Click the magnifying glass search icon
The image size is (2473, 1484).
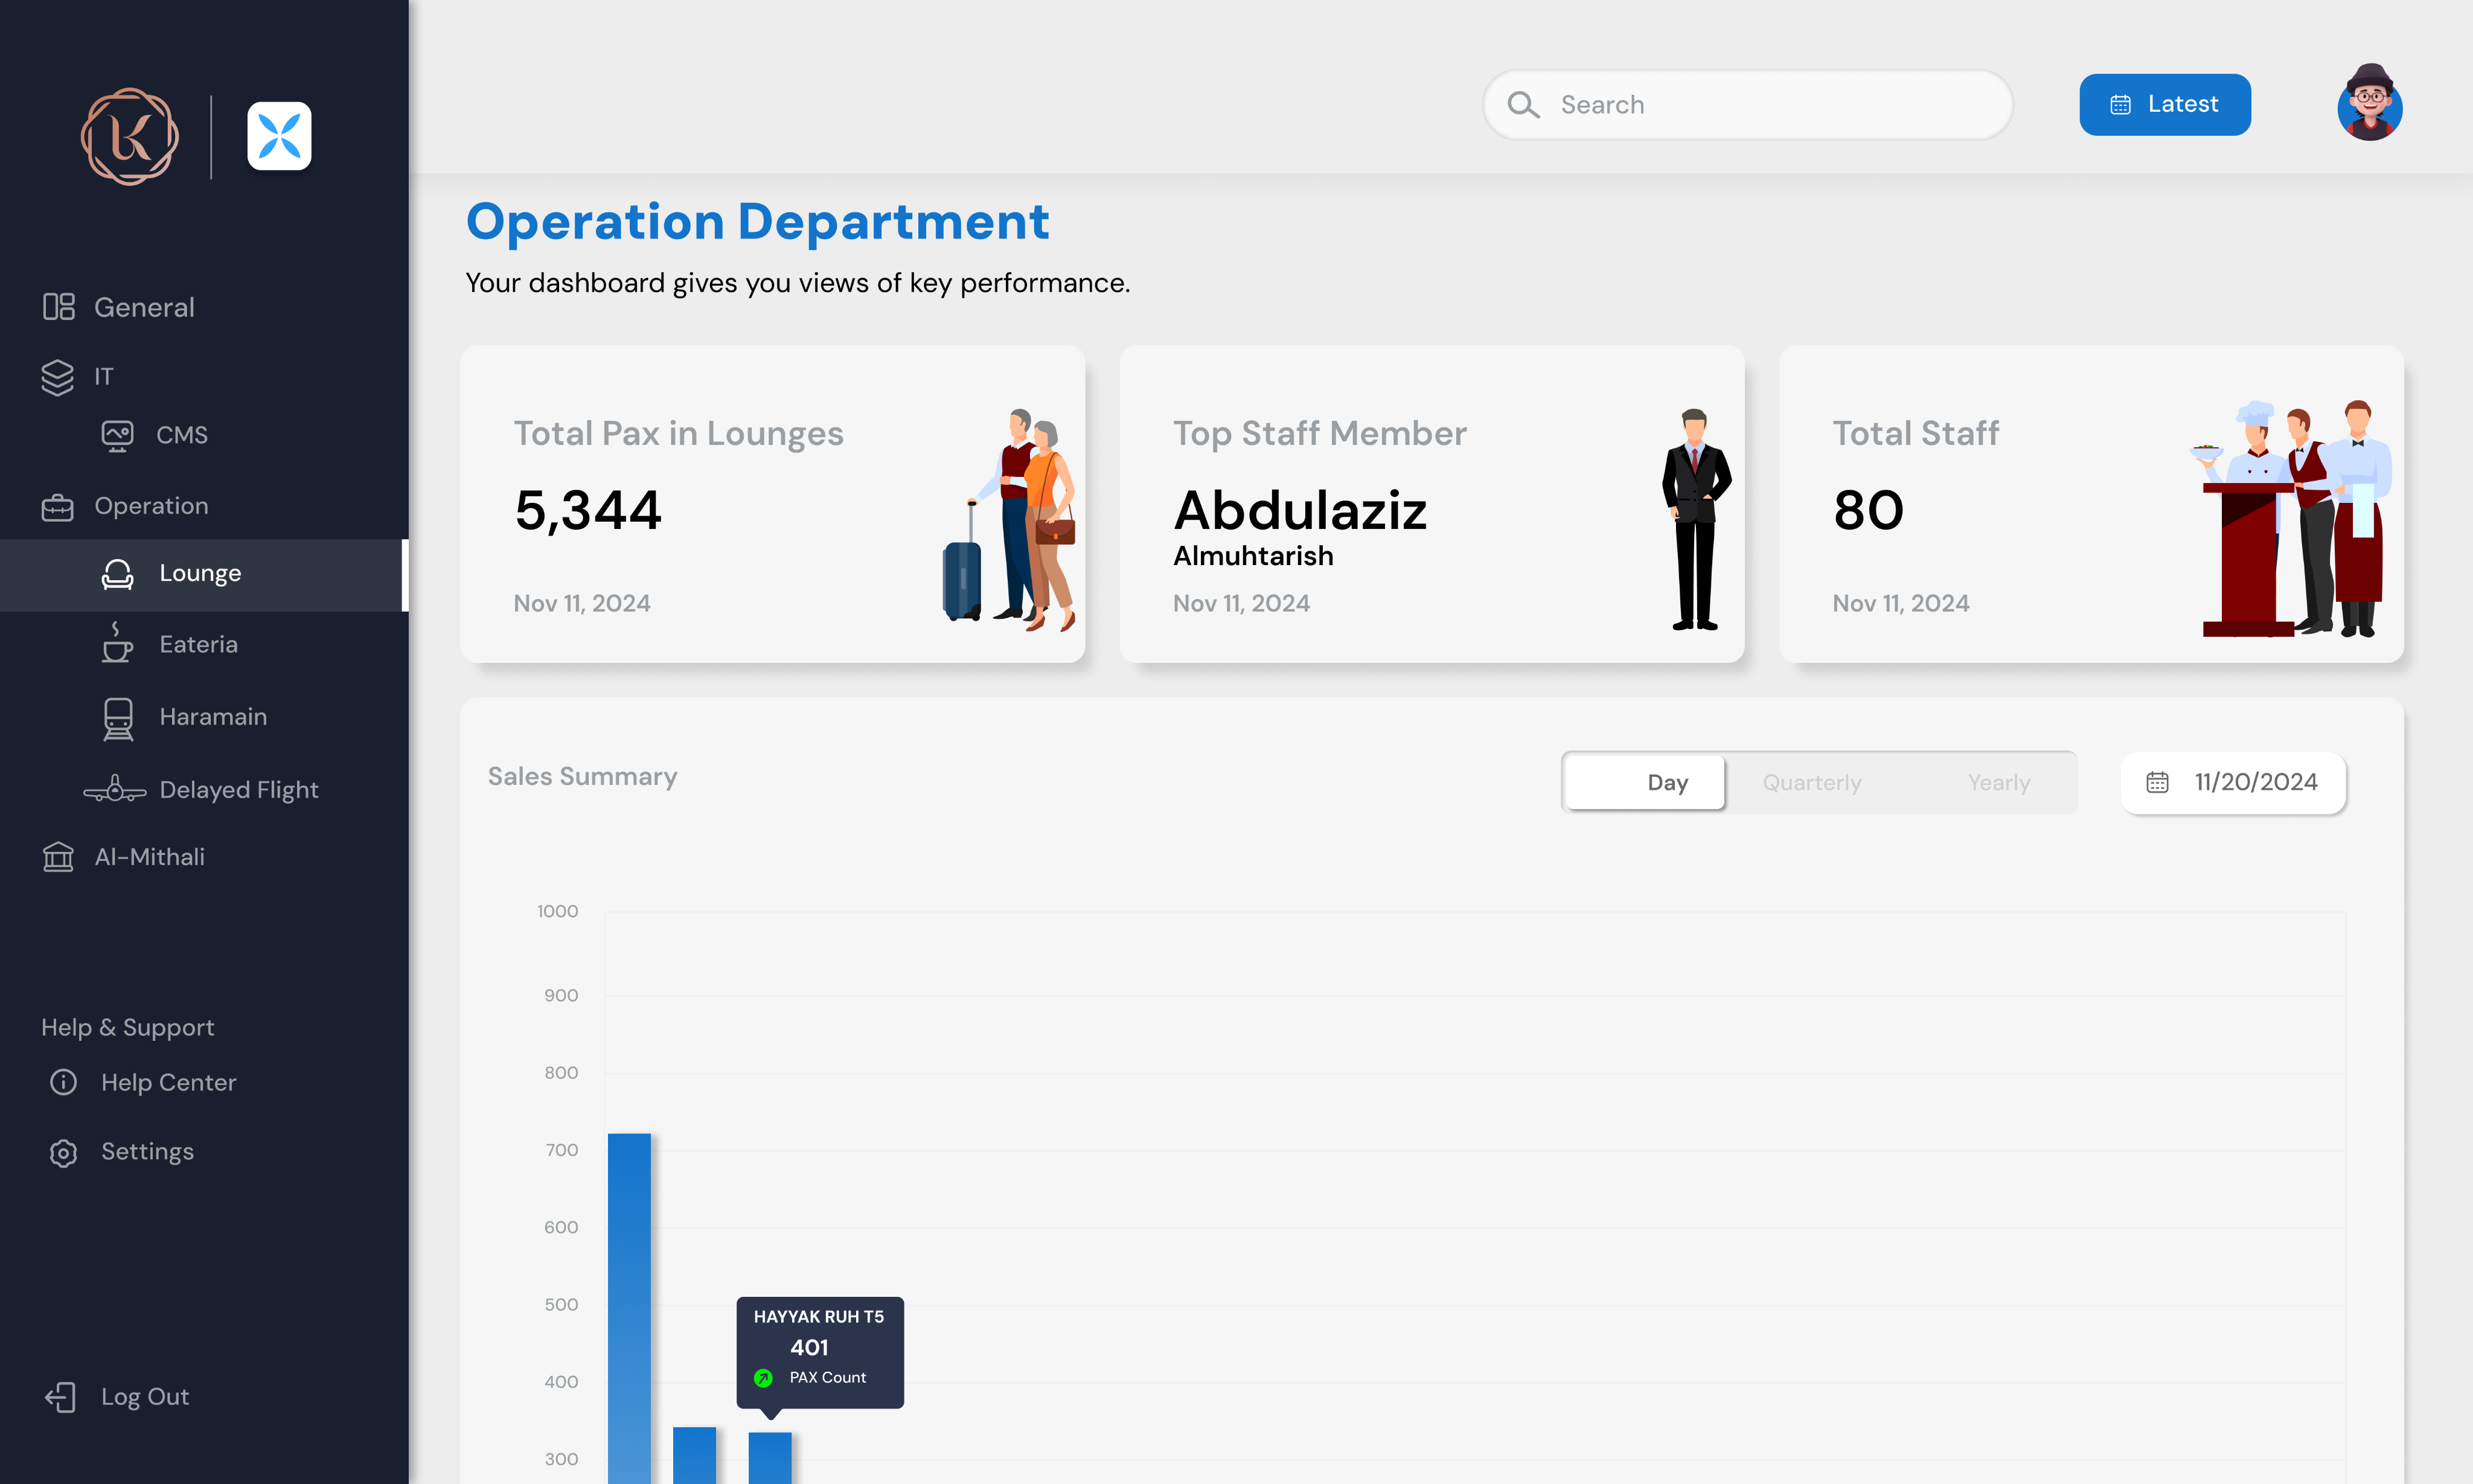click(x=1523, y=105)
